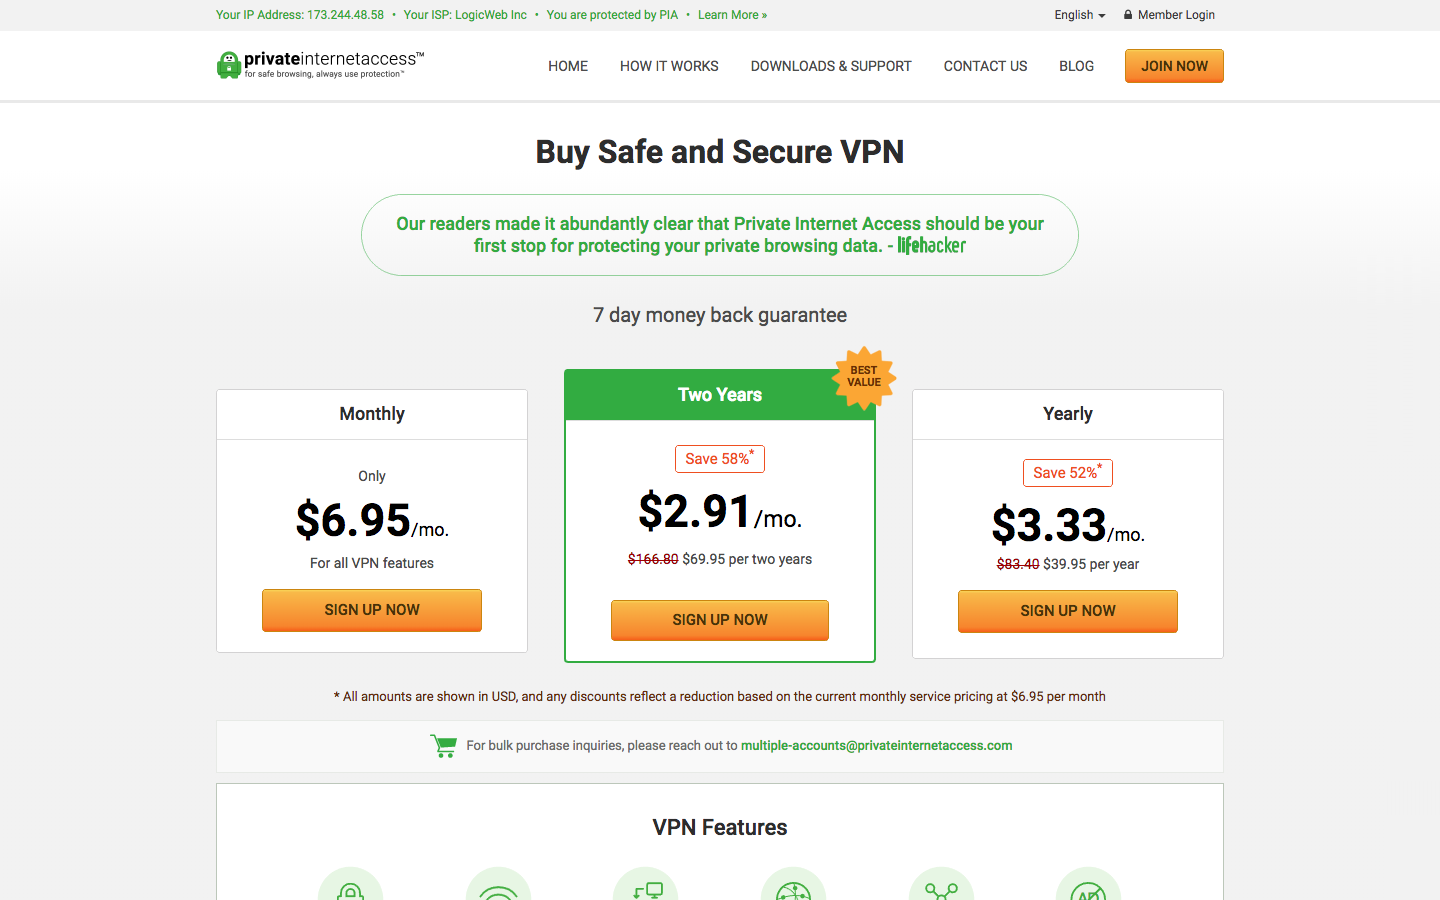Image resolution: width=1440 pixels, height=900 pixels.
Task: Sign up for the Yearly plan
Action: click(x=1068, y=611)
